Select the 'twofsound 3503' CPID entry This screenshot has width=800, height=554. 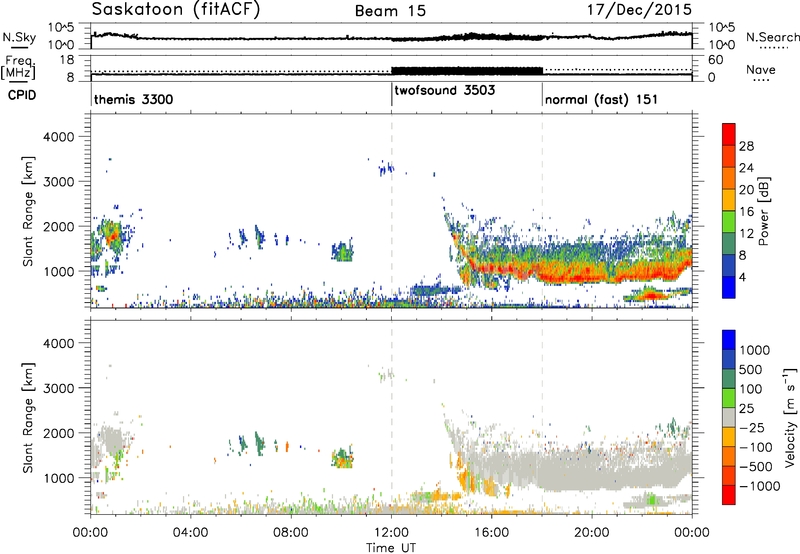tap(444, 90)
